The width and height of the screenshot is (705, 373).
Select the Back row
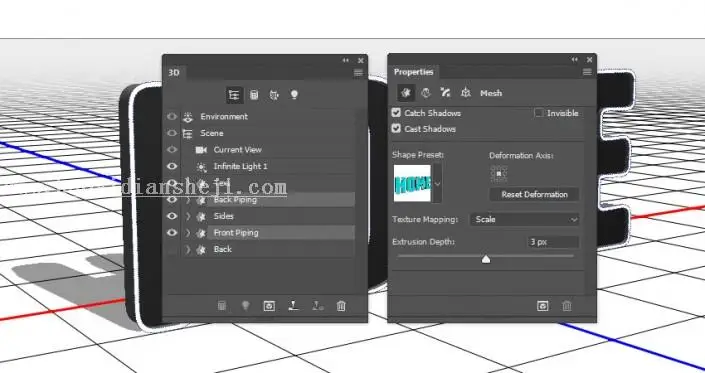(268, 249)
